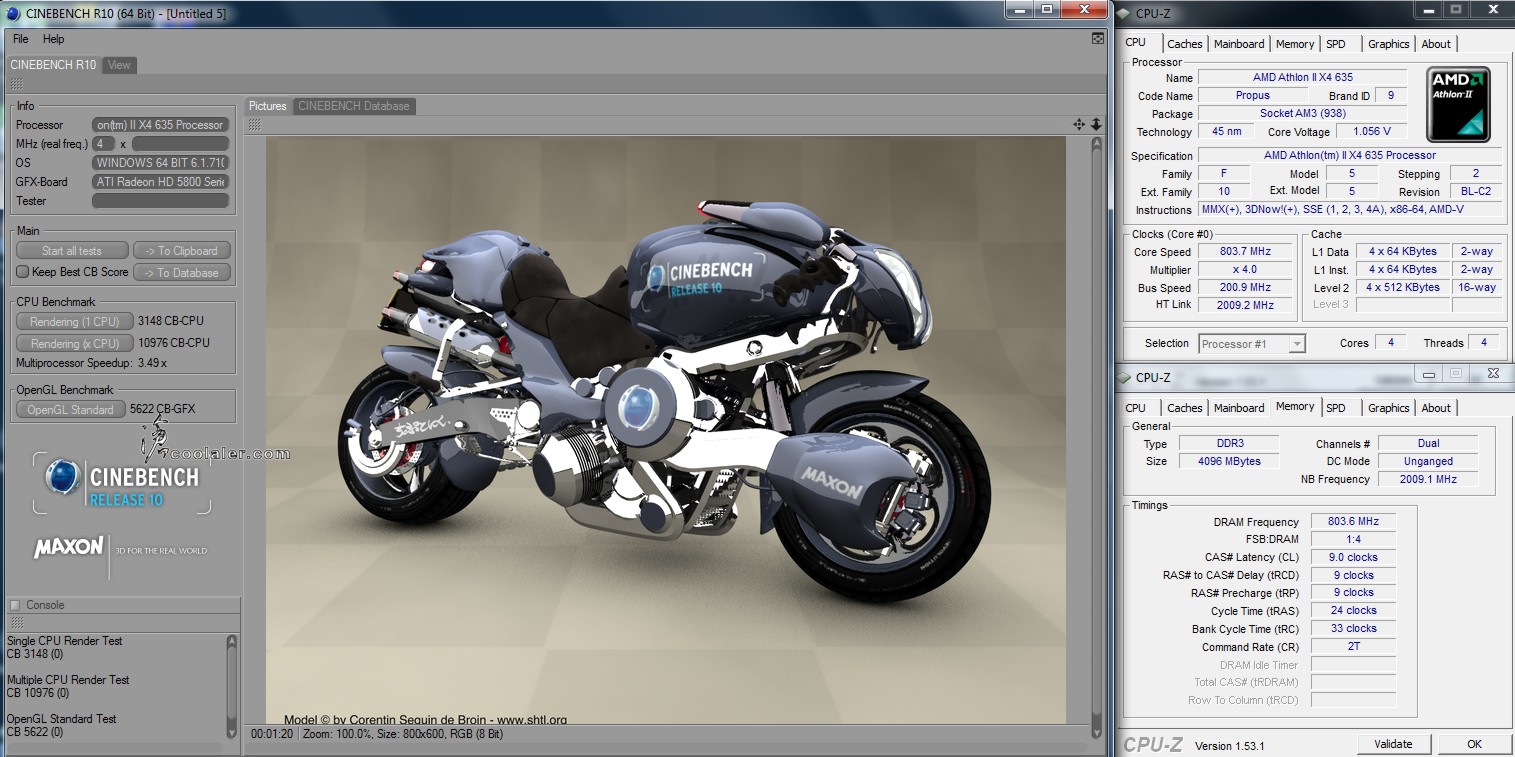
Task: Click the To Clipboard button
Action: click(181, 251)
